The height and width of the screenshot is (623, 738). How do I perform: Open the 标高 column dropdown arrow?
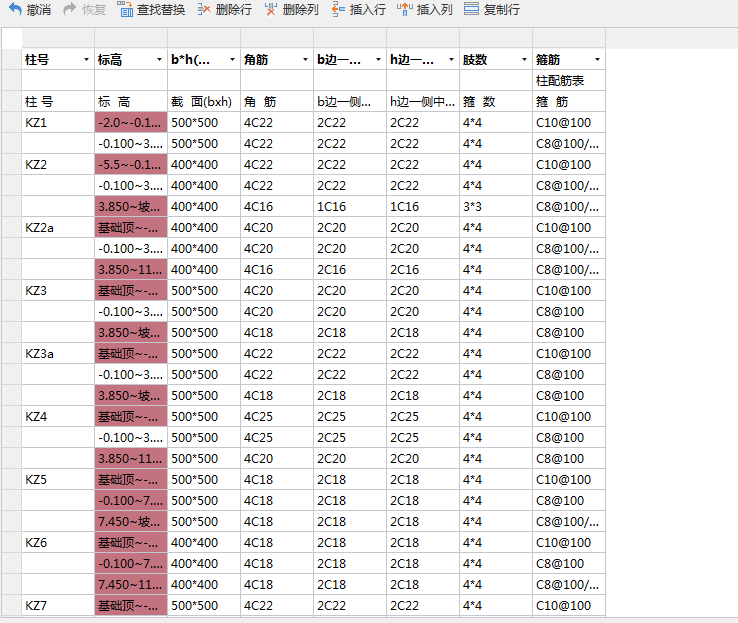coord(159,60)
